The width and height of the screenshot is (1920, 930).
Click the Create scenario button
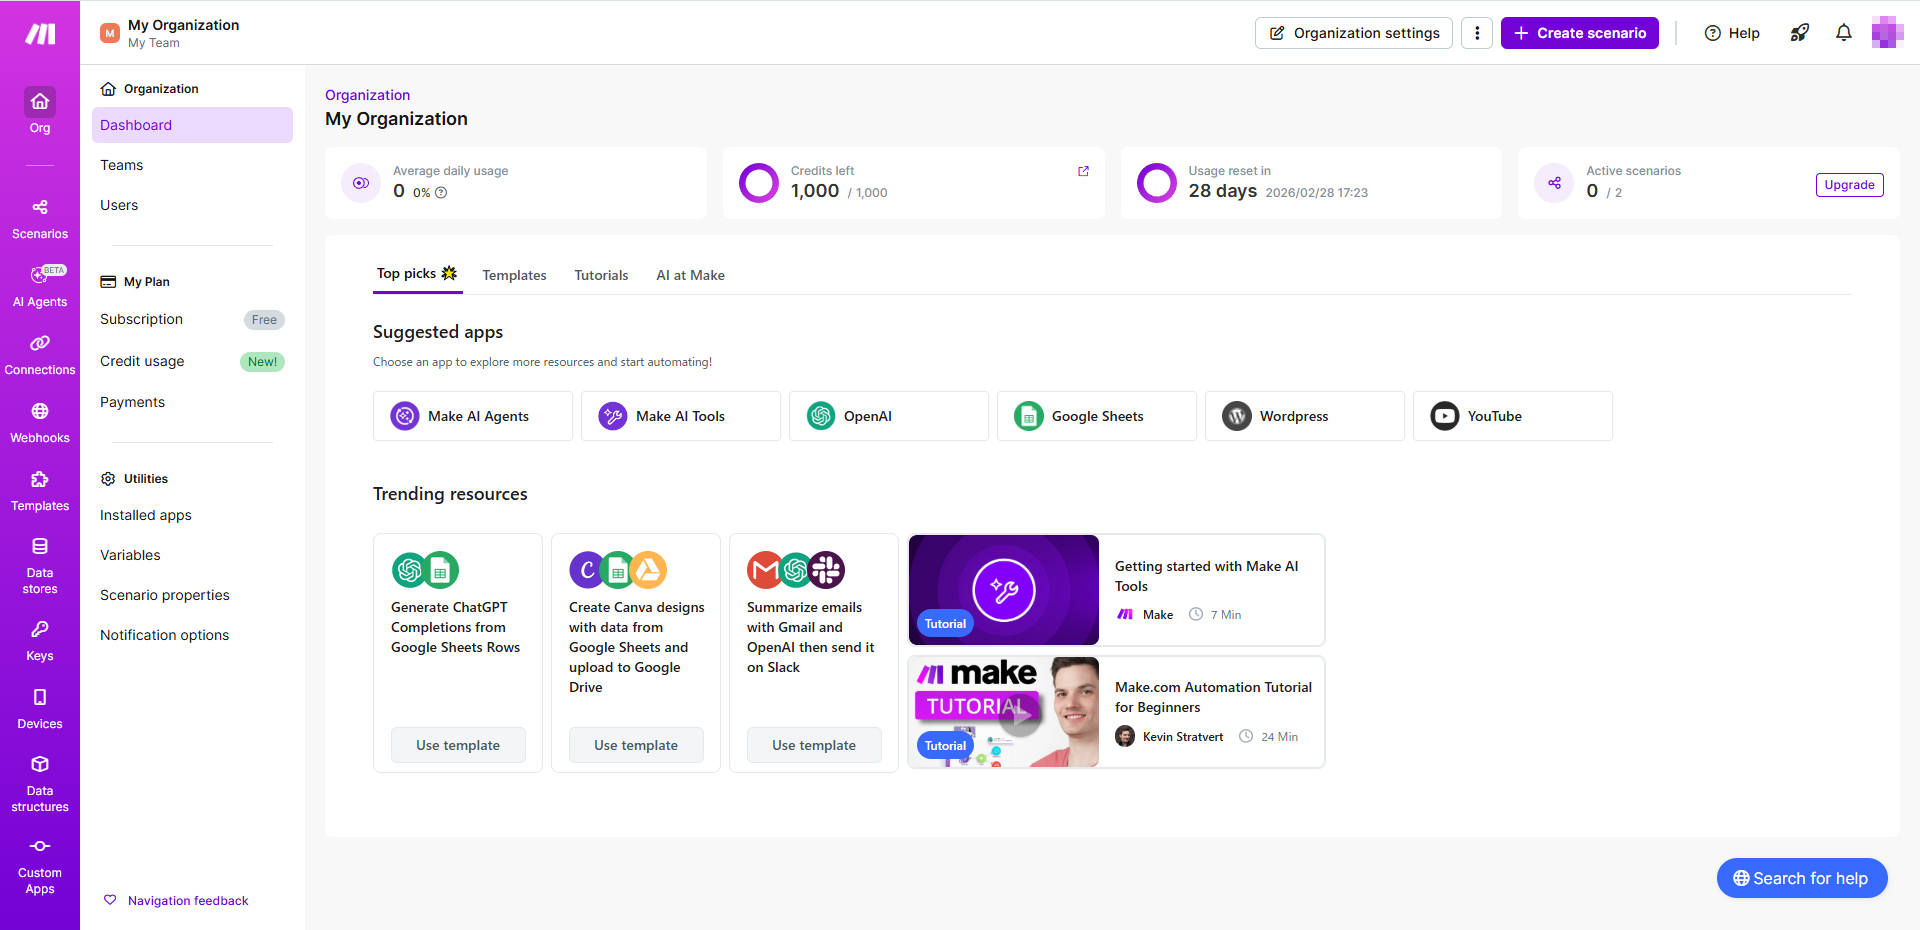tap(1579, 33)
